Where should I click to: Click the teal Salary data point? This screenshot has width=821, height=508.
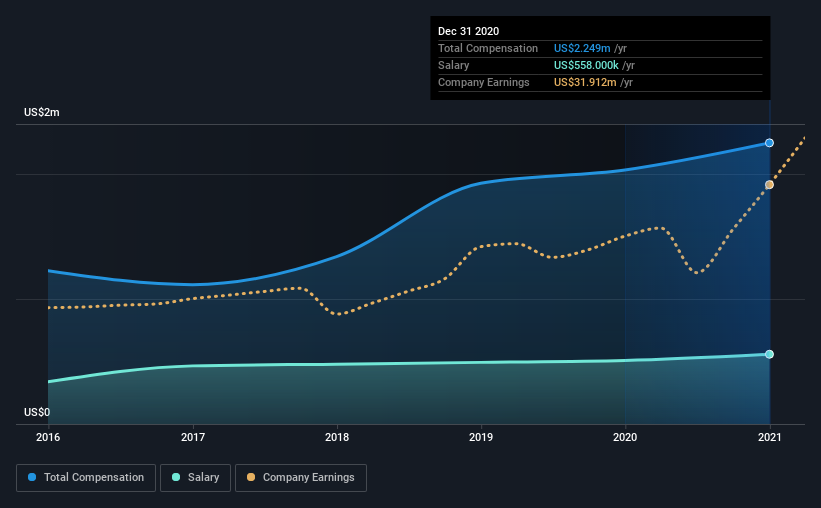pos(769,355)
